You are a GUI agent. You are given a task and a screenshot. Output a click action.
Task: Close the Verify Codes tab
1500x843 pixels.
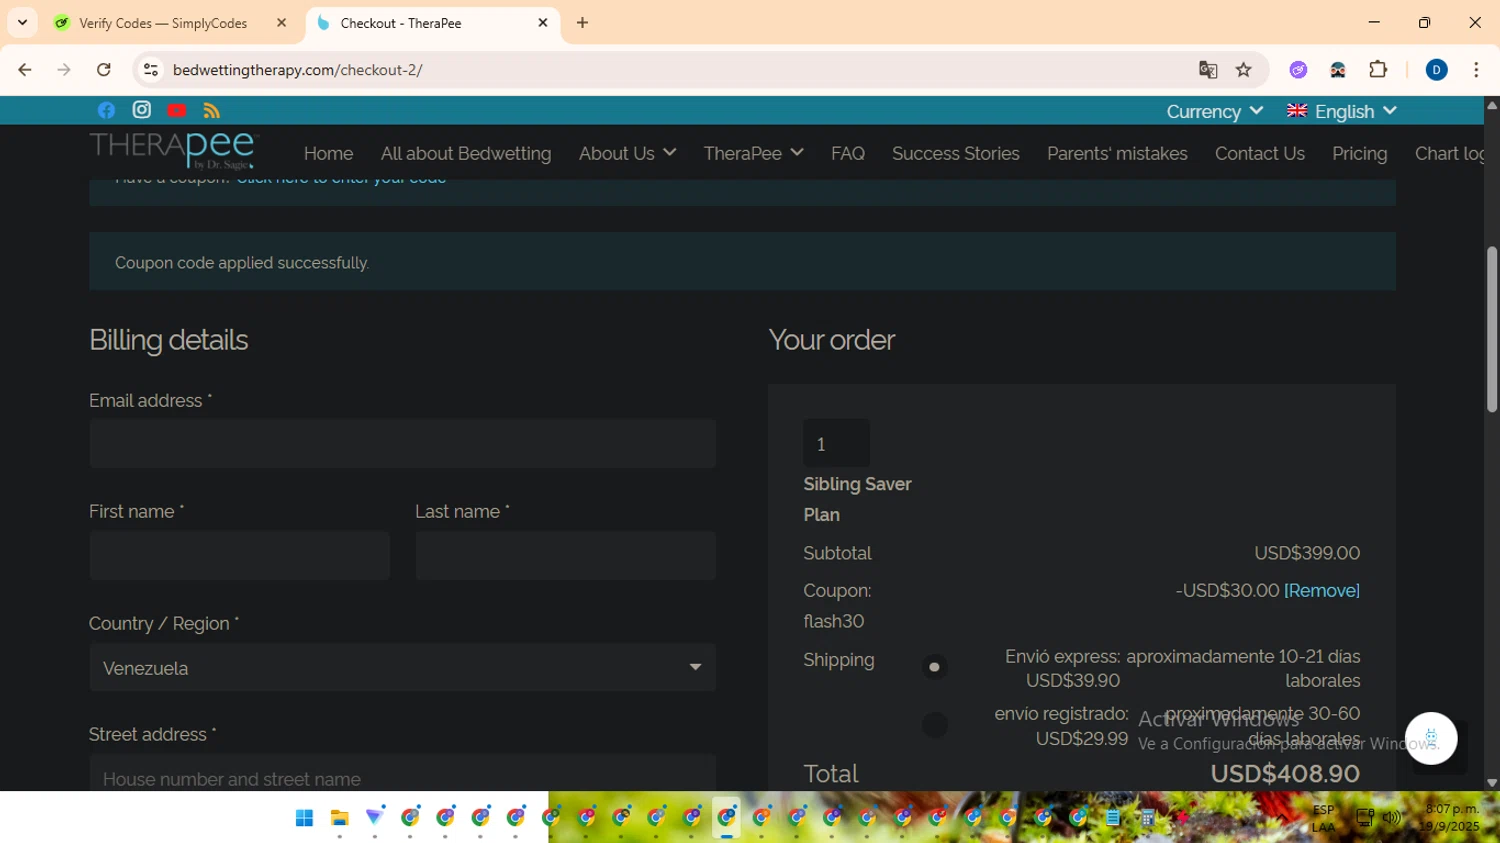281,23
